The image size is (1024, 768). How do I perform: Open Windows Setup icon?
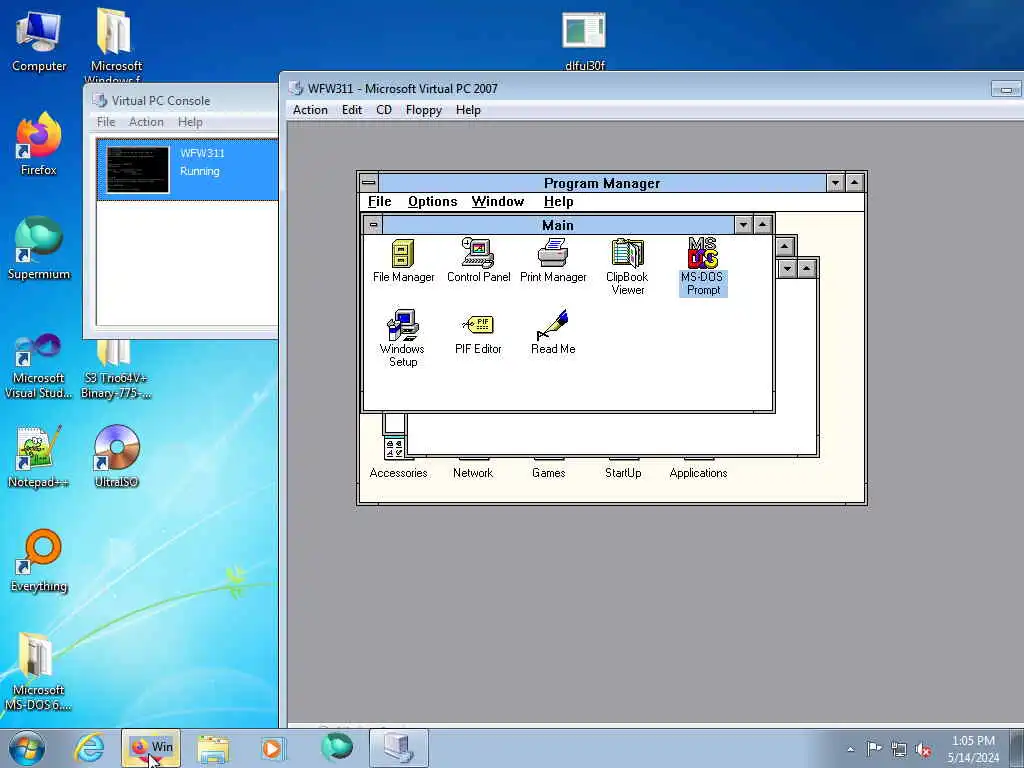tap(403, 338)
